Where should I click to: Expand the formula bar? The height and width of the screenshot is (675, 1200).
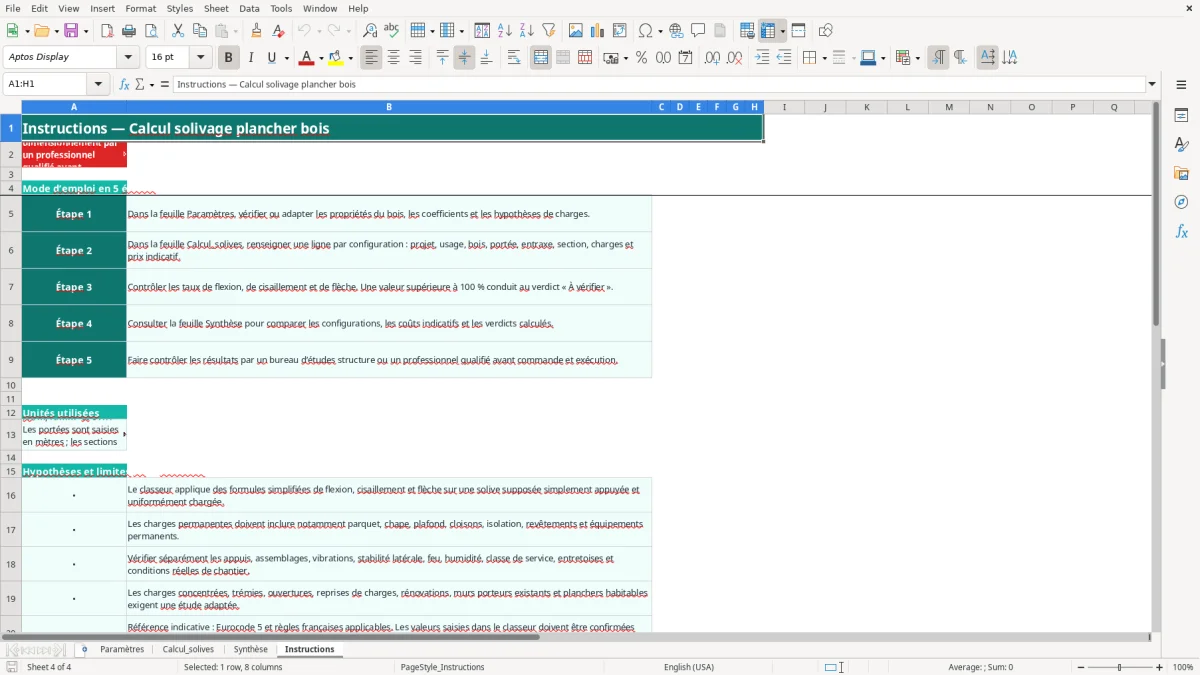click(x=1152, y=84)
